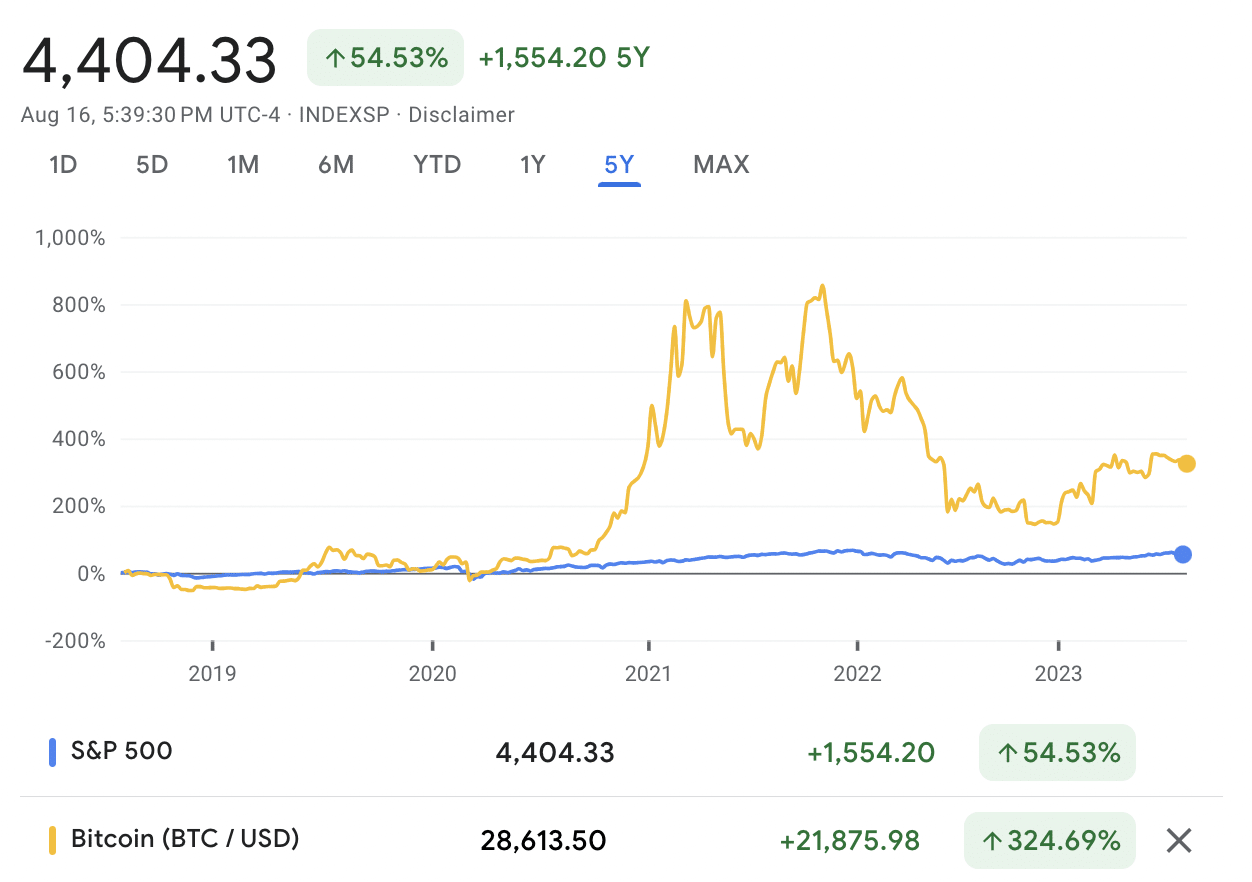Click the 324.69% badge in Bitcoin row
The width and height of the screenshot is (1252, 882).
pos(1050,841)
